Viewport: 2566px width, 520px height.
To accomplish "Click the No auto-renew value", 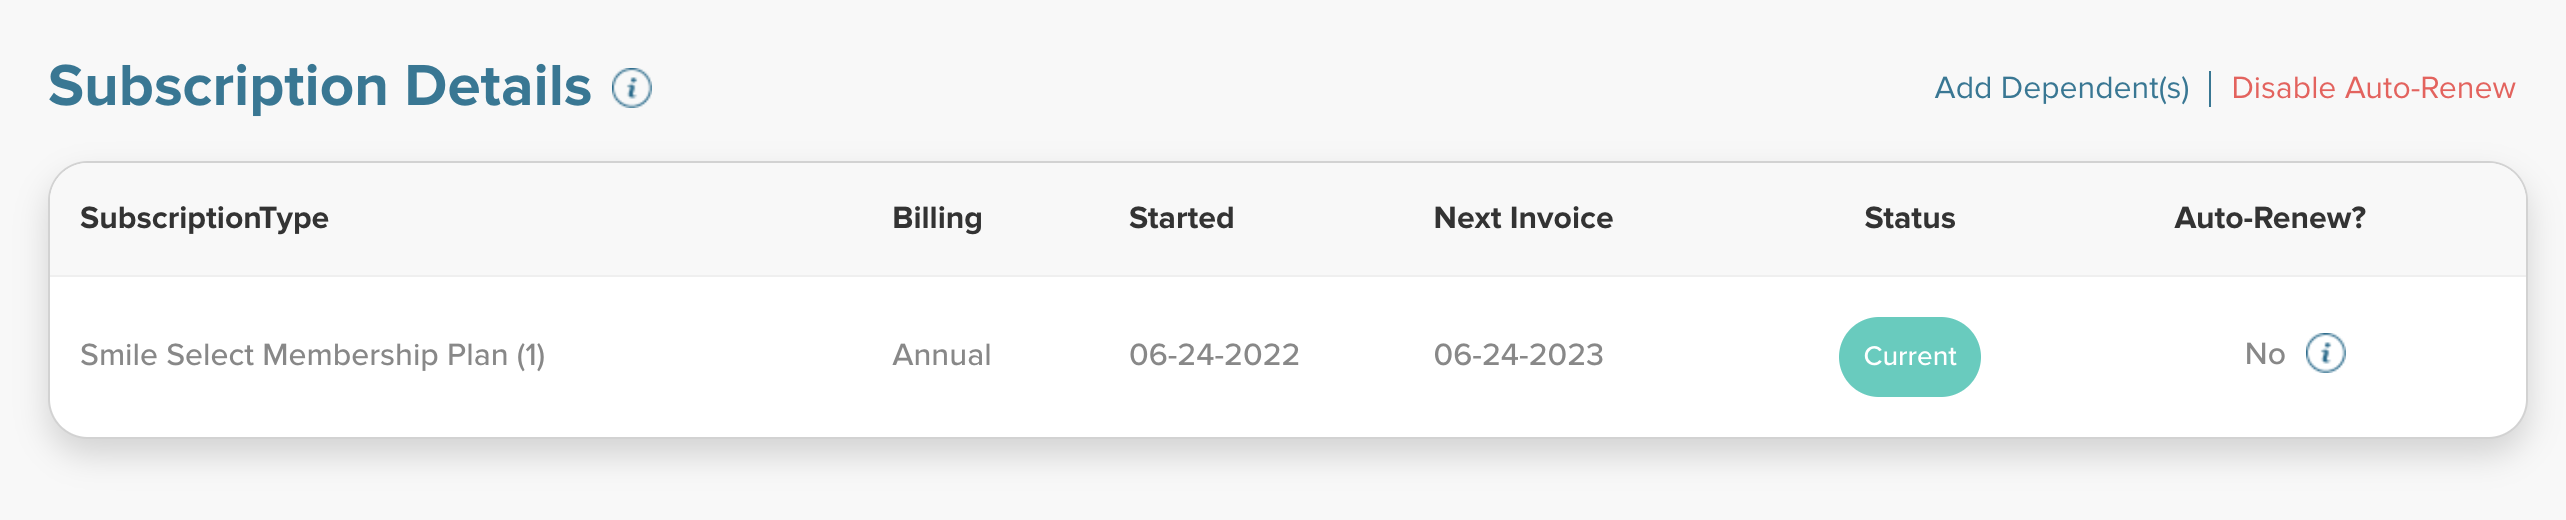I will click(x=2264, y=354).
